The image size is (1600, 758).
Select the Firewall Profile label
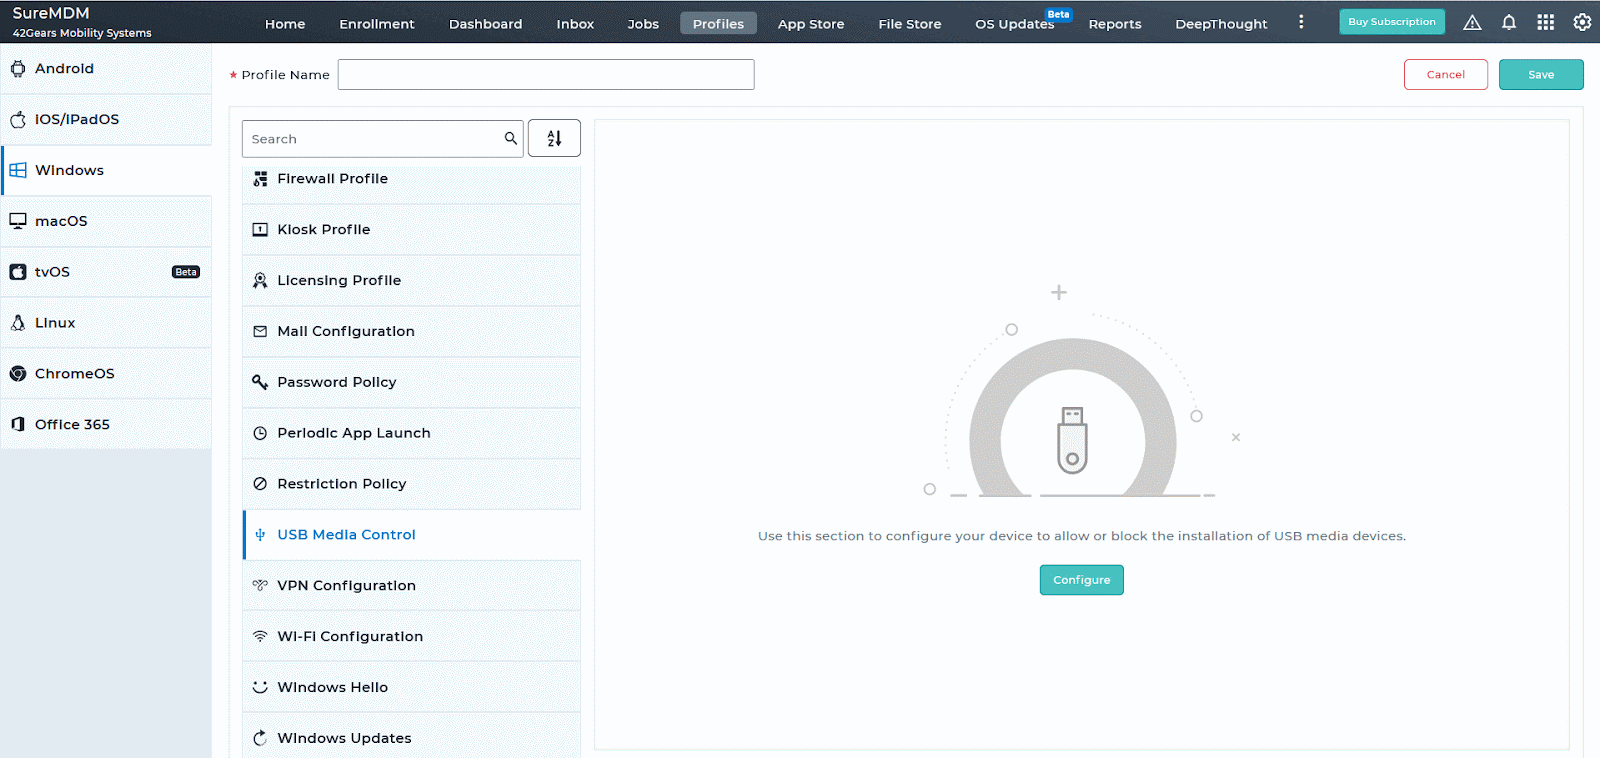click(x=333, y=179)
